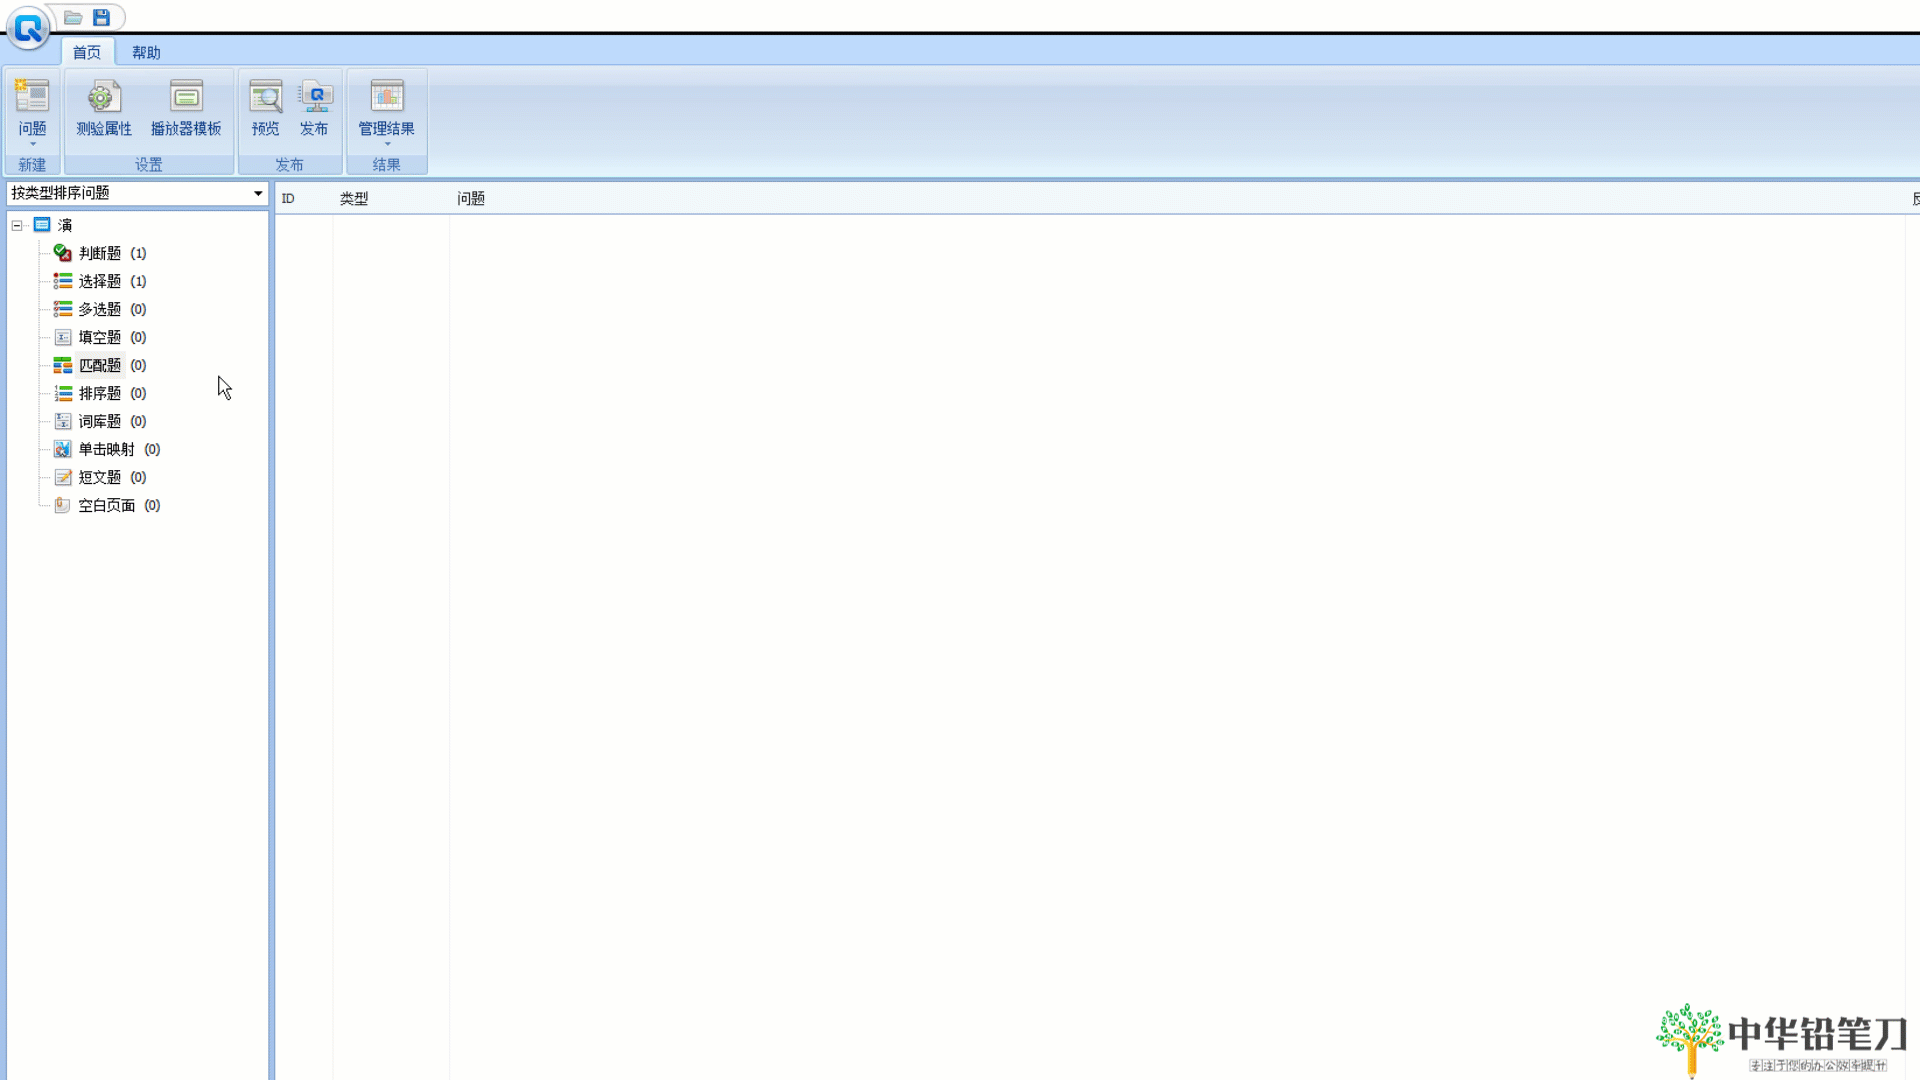Viewport: 1920px width, 1080px height.
Task: Click the round application logo button
Action: pos(28,28)
